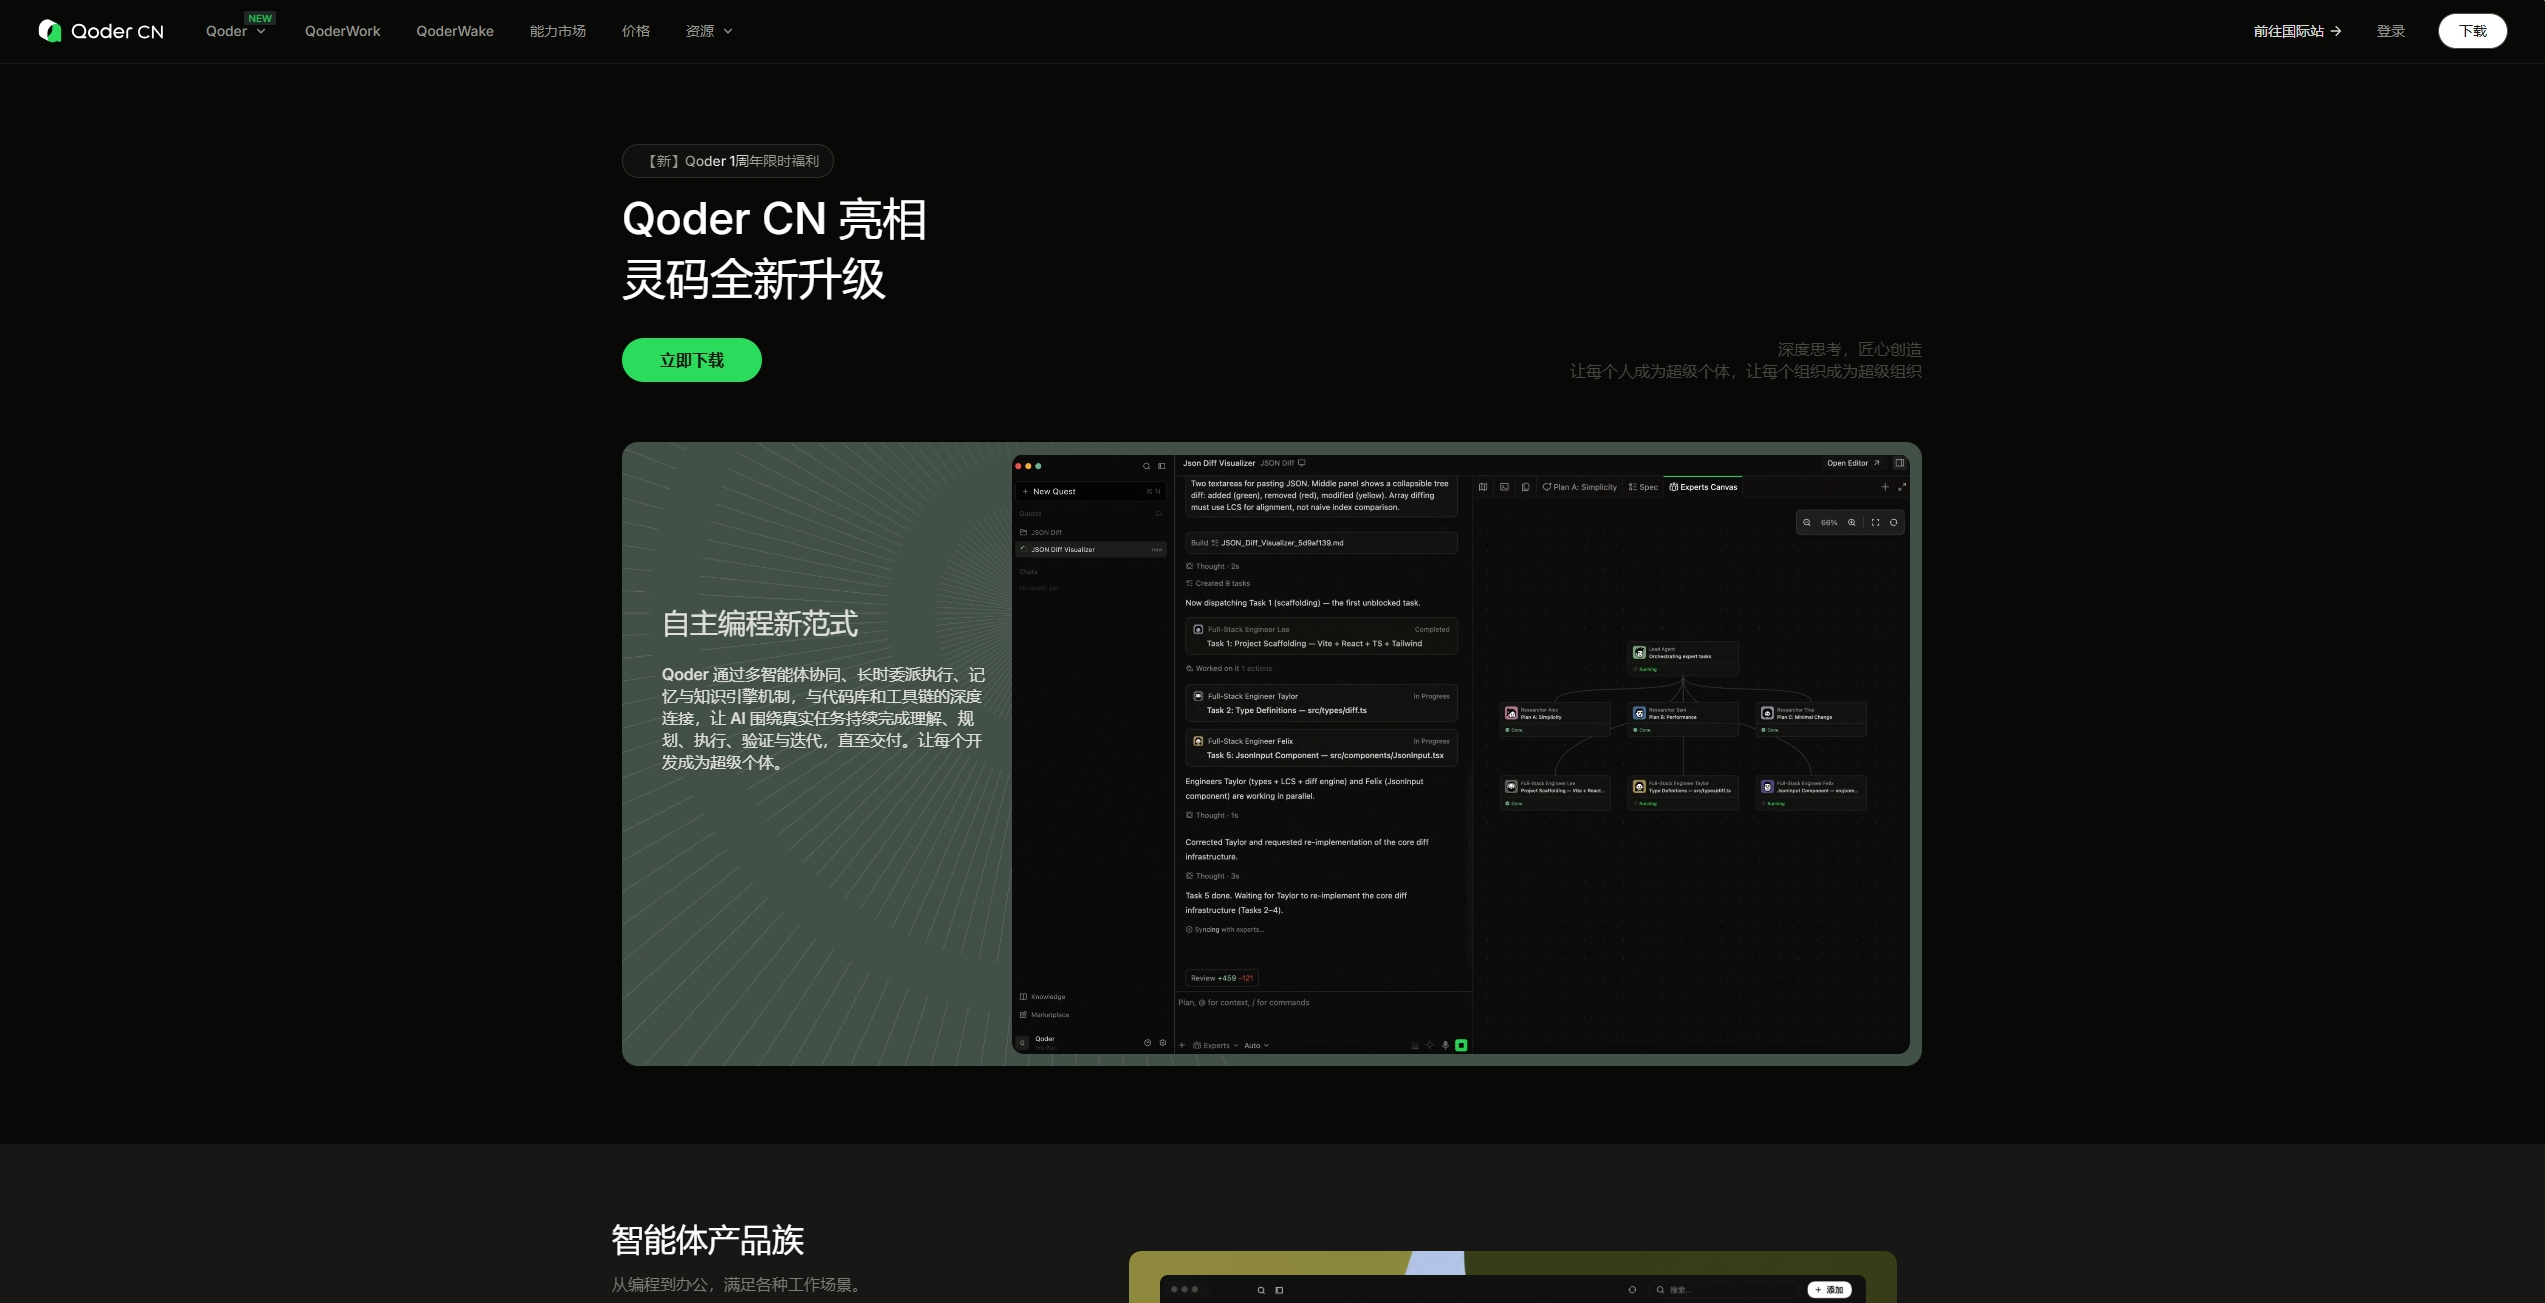The height and width of the screenshot is (1303, 2545).
Task: Focus the 'Plan, @ for context' input
Action: [x=1321, y=1002]
